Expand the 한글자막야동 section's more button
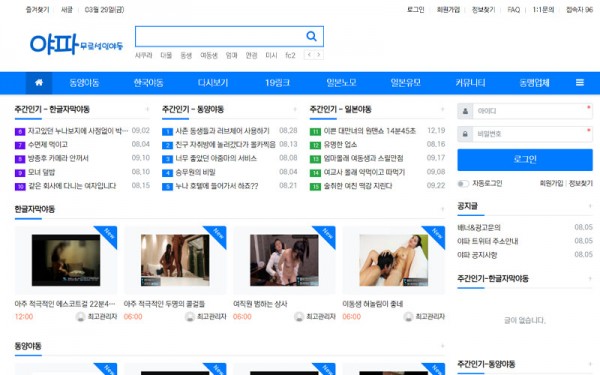This screenshot has height=375, width=600. (x=442, y=209)
